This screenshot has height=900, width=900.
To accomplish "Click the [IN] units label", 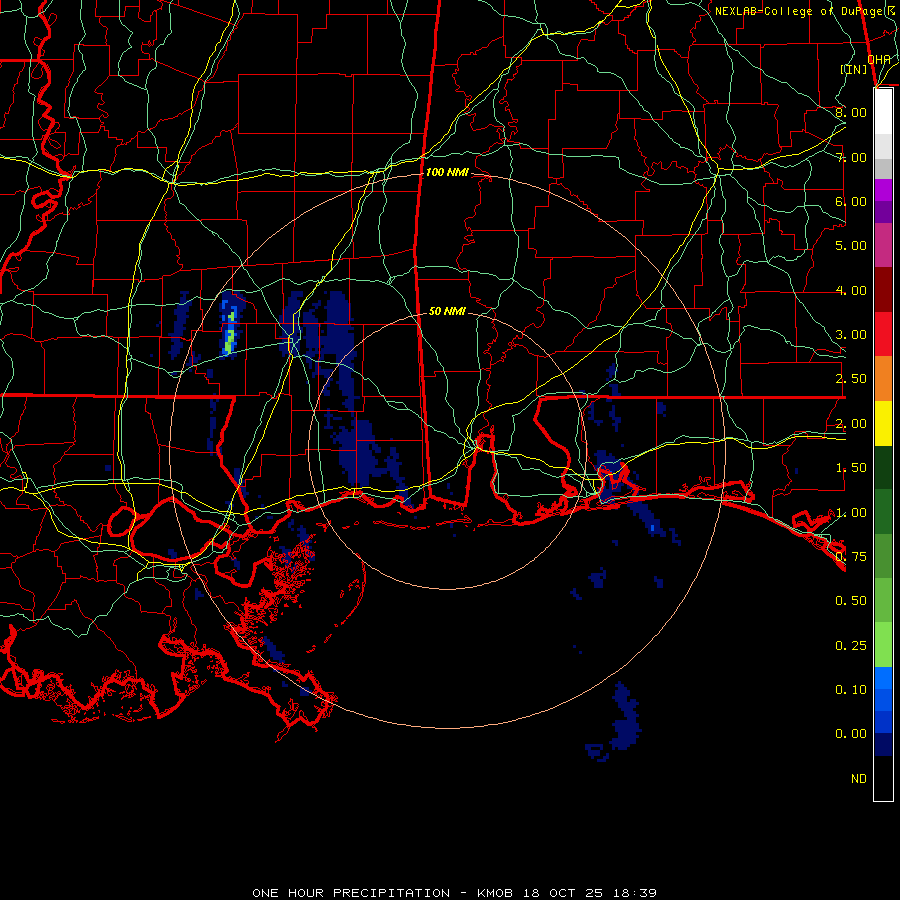I will (854, 69).
